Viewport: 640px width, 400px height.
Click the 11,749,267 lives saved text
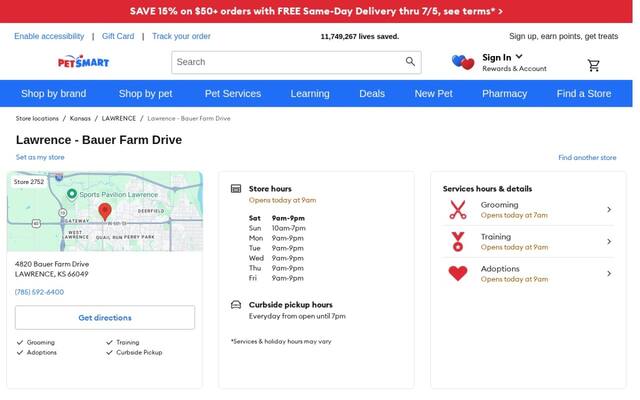(360, 36)
